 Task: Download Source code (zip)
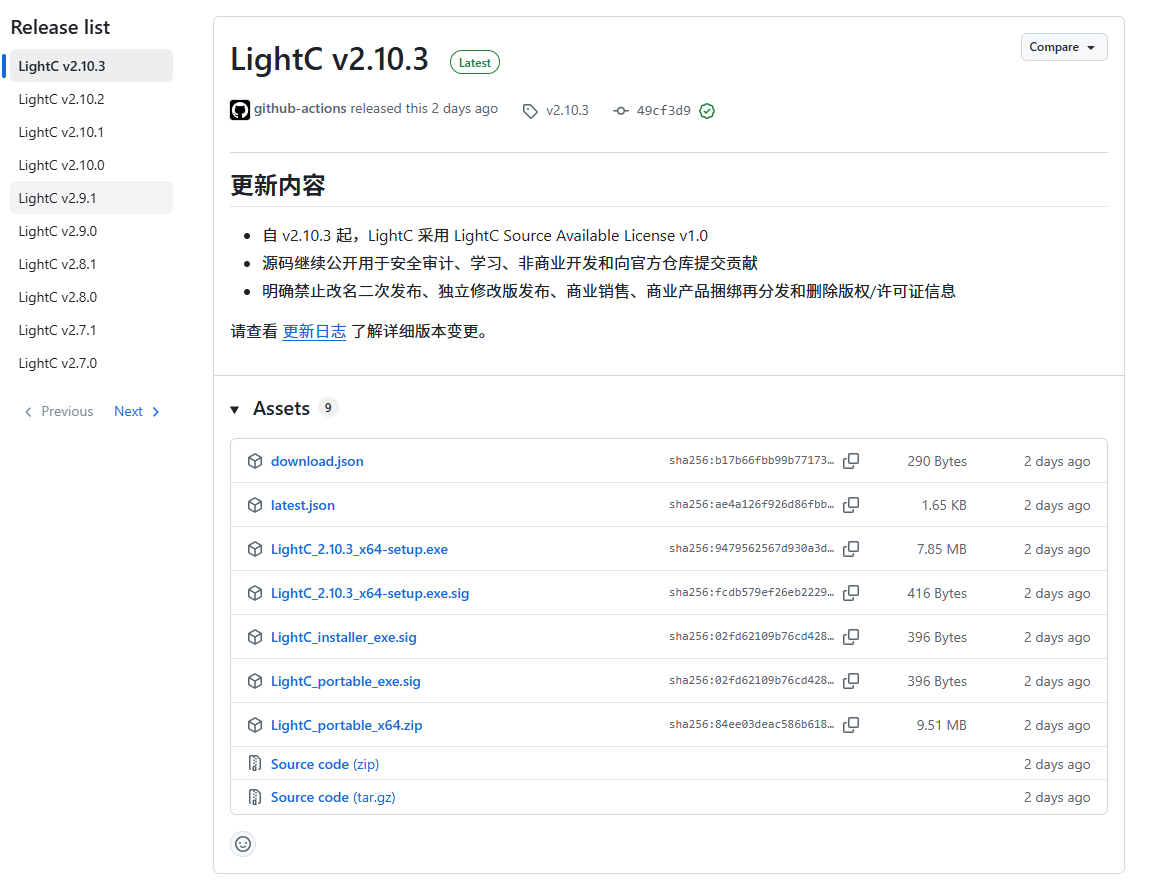click(325, 764)
